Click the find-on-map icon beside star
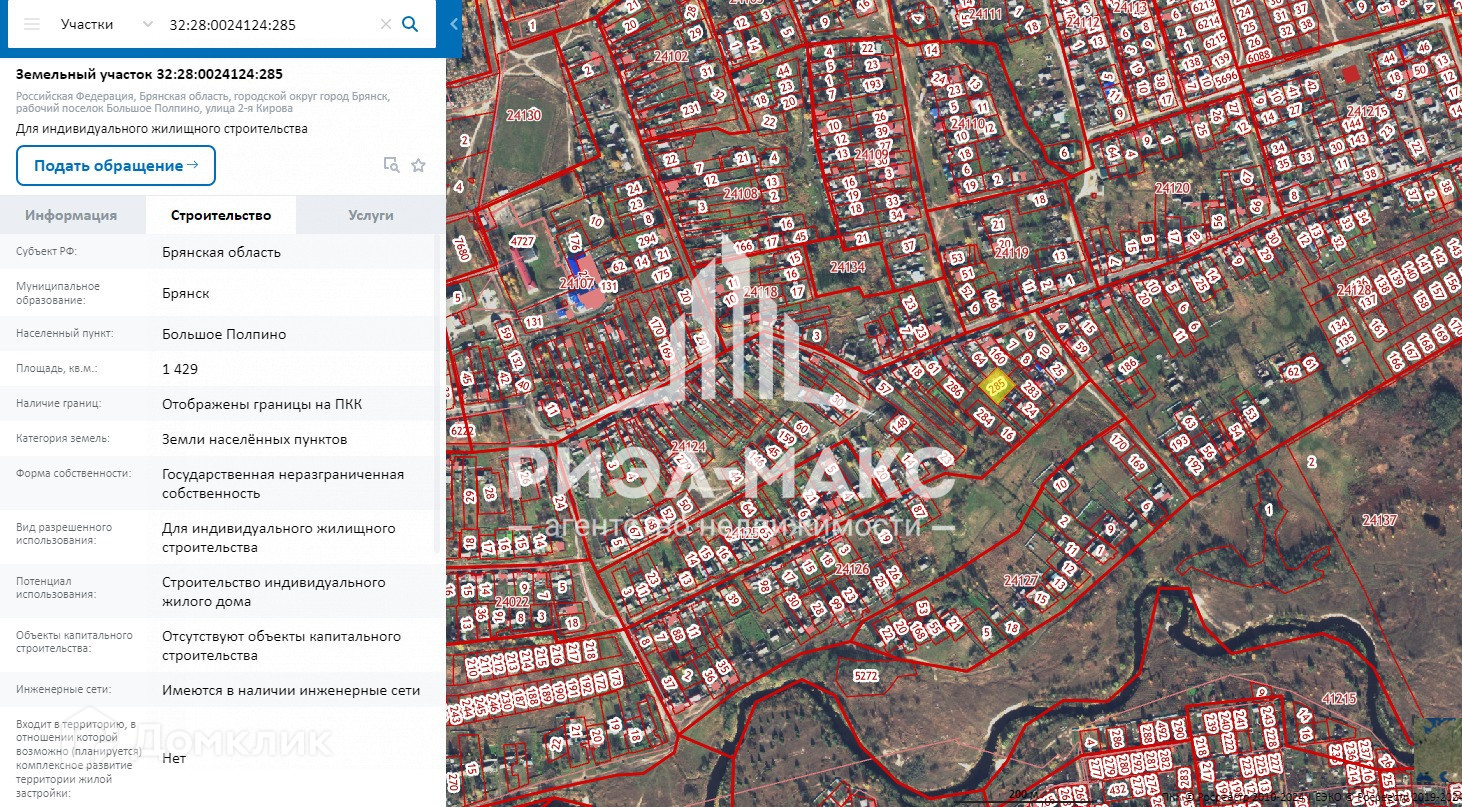Screen dimensions: 1462x807 [x=391, y=165]
